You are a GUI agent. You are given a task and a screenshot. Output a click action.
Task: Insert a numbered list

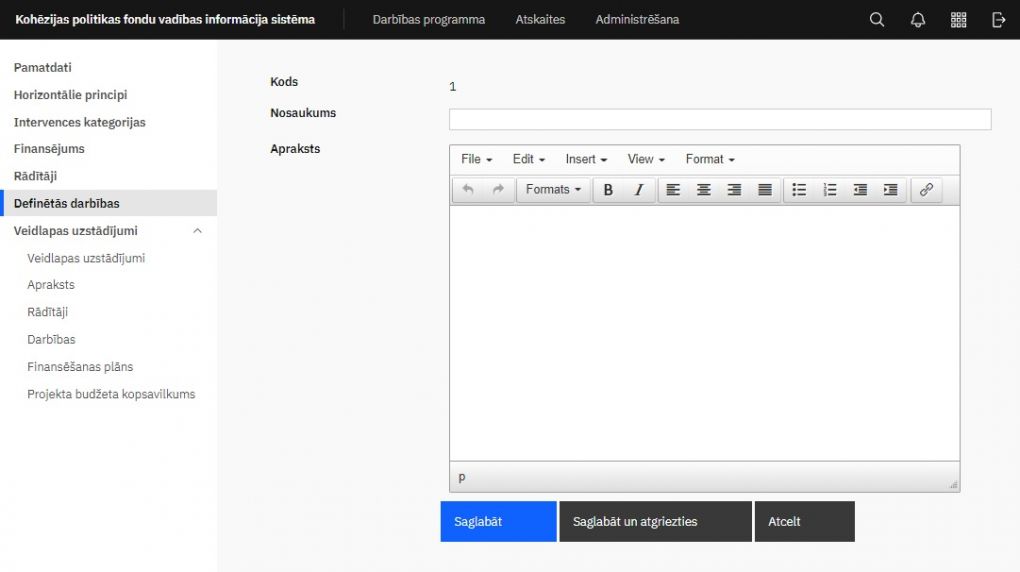(830, 190)
